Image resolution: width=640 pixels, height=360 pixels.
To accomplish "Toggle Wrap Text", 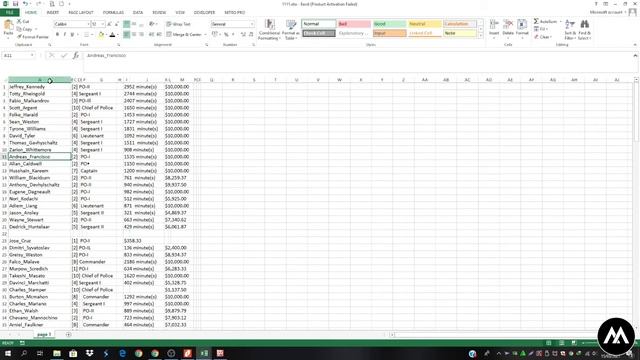I will [x=178, y=24].
